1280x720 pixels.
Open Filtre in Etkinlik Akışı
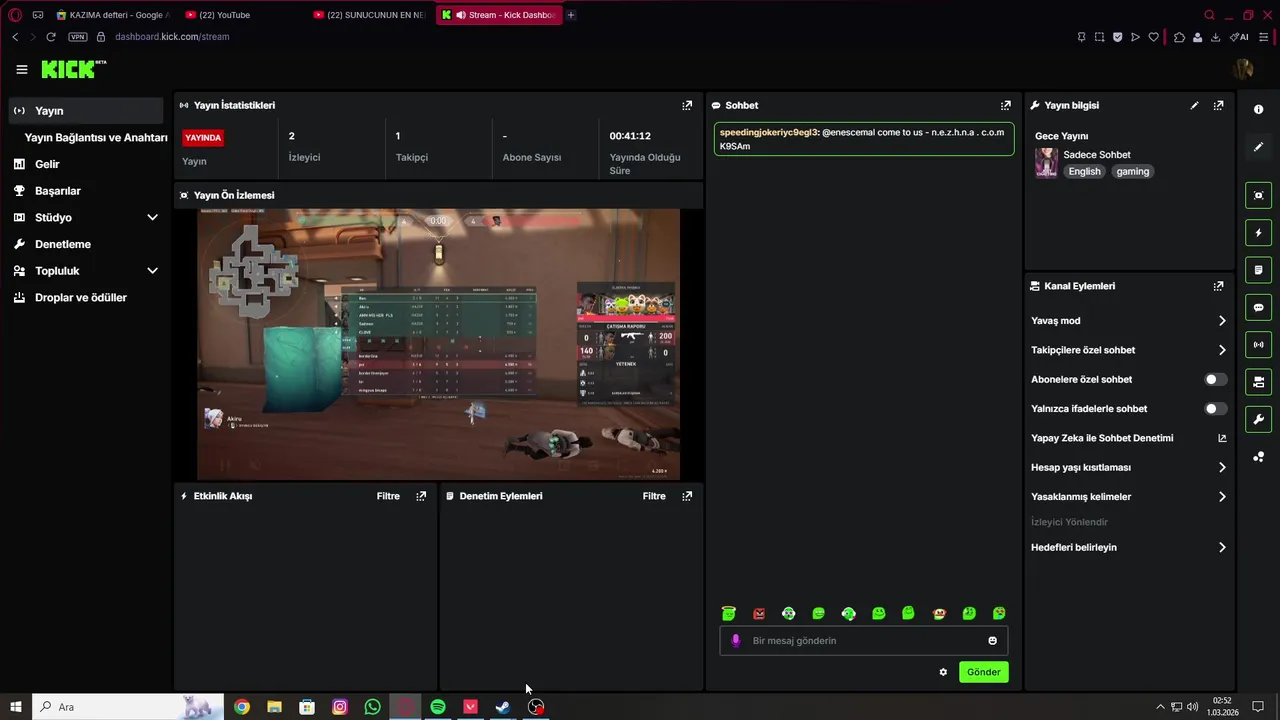click(x=388, y=496)
